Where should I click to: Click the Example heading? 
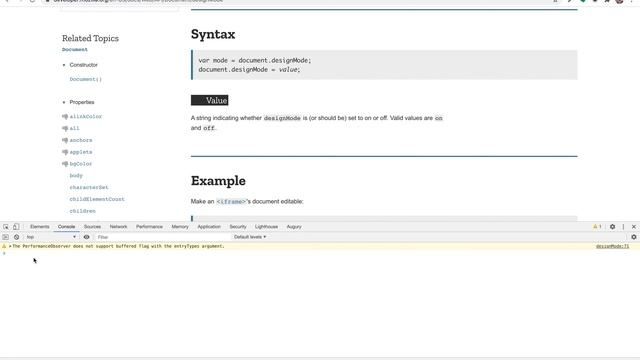(x=218, y=181)
